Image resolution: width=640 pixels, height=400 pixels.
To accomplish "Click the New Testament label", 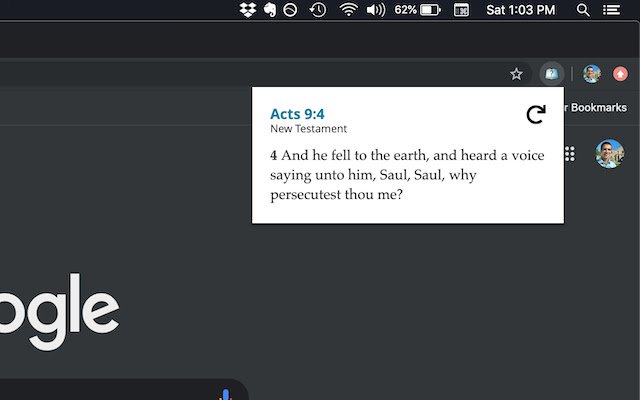I will coord(308,129).
